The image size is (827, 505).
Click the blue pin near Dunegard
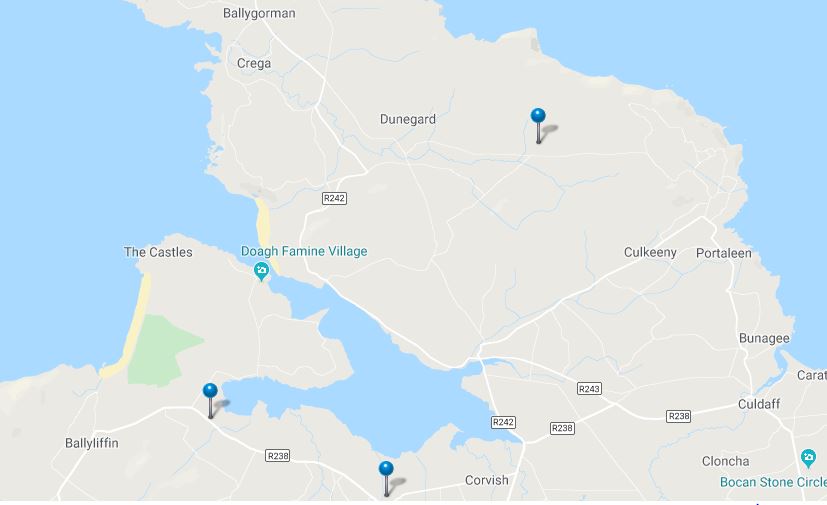tap(538, 126)
